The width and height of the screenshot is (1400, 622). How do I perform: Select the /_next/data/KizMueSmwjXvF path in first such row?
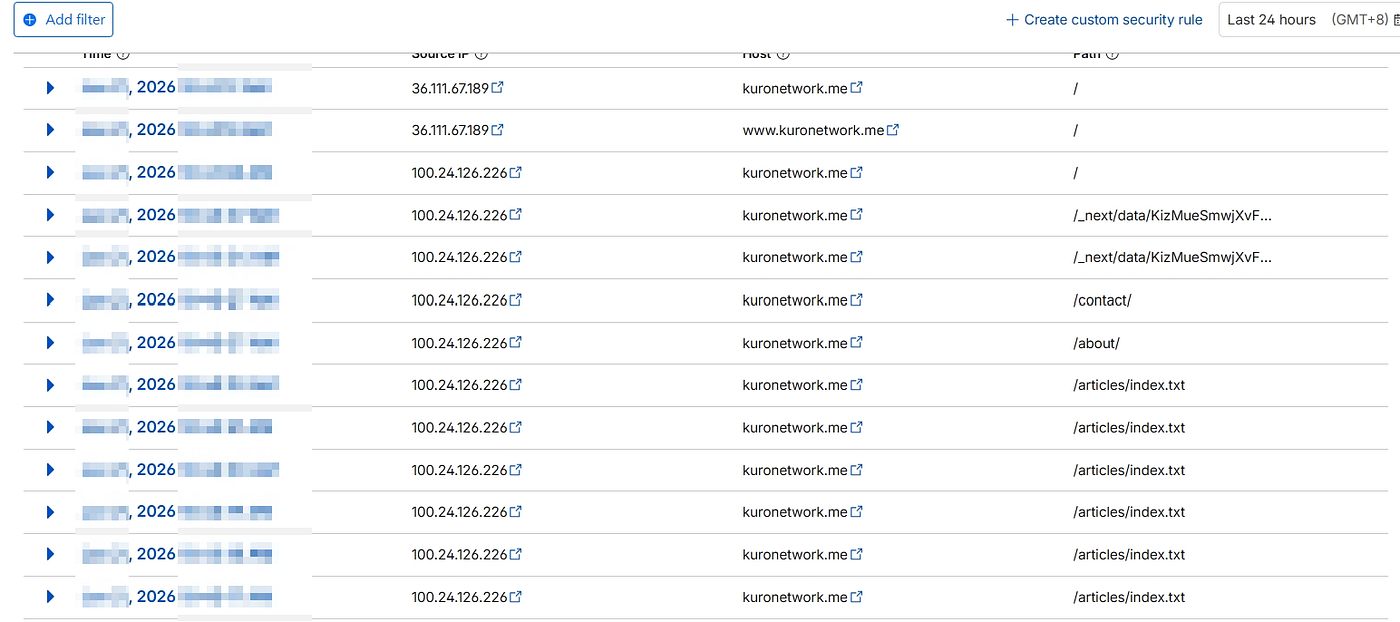(1172, 215)
